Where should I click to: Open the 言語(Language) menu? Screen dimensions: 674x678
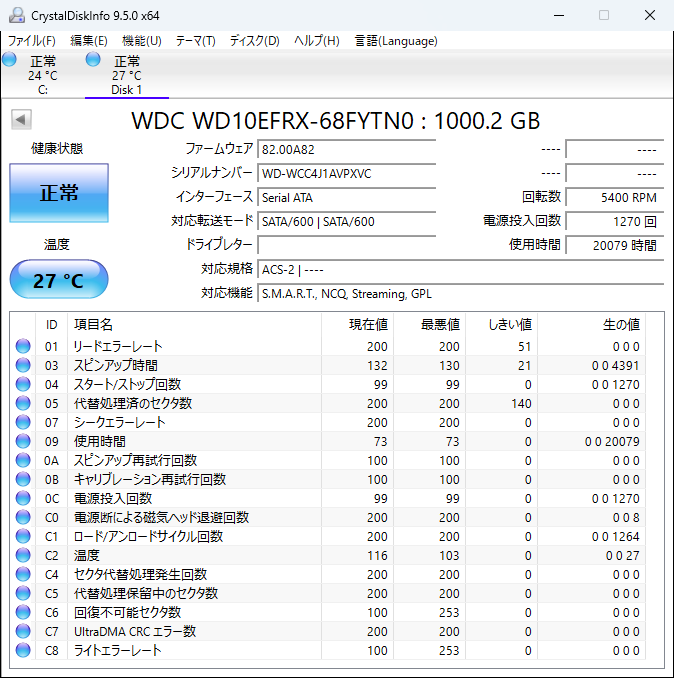coord(396,41)
